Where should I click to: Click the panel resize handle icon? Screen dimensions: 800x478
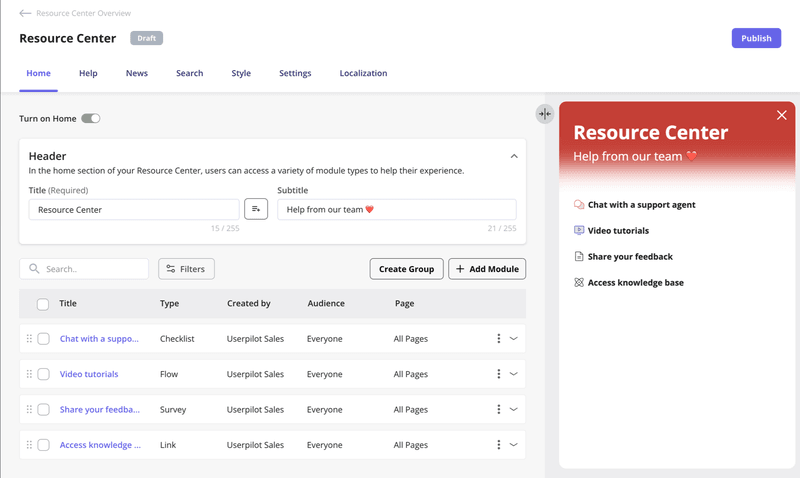[544, 114]
